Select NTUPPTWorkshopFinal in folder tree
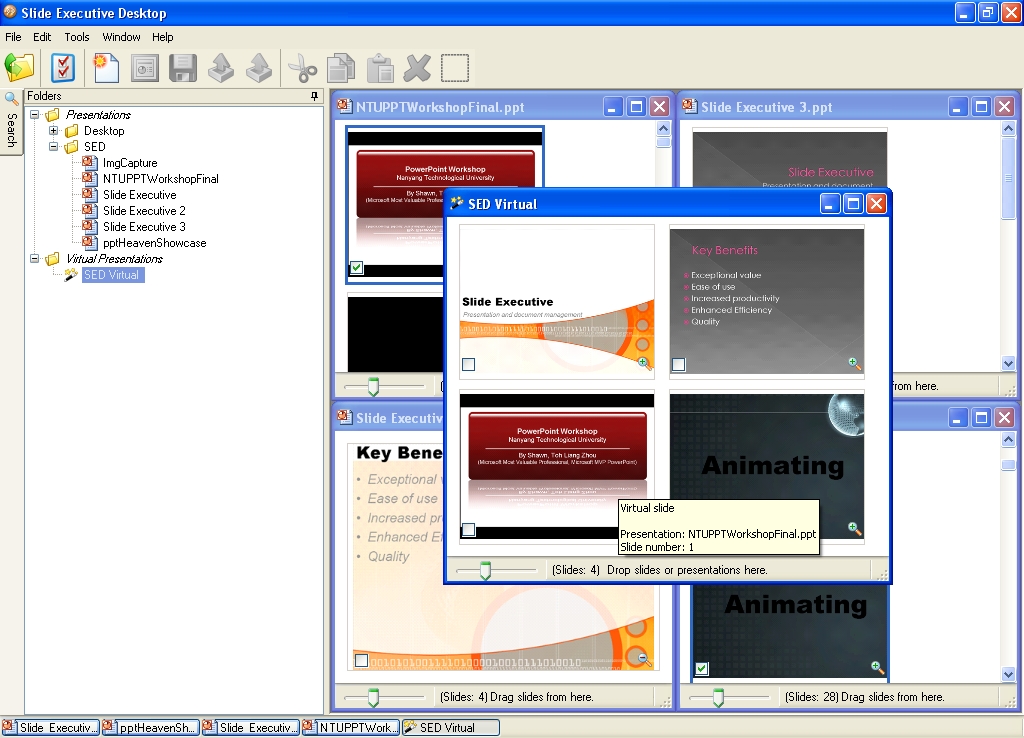 (161, 179)
